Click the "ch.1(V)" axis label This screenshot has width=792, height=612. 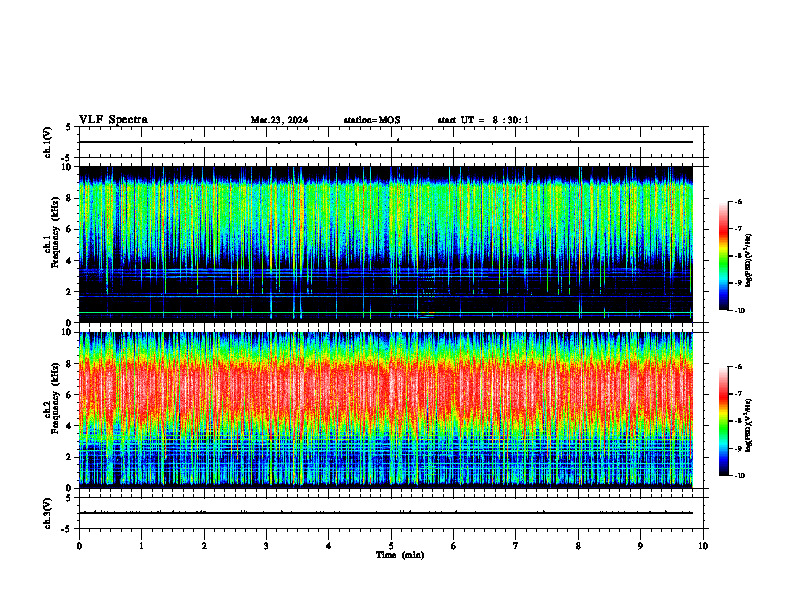click(x=48, y=142)
